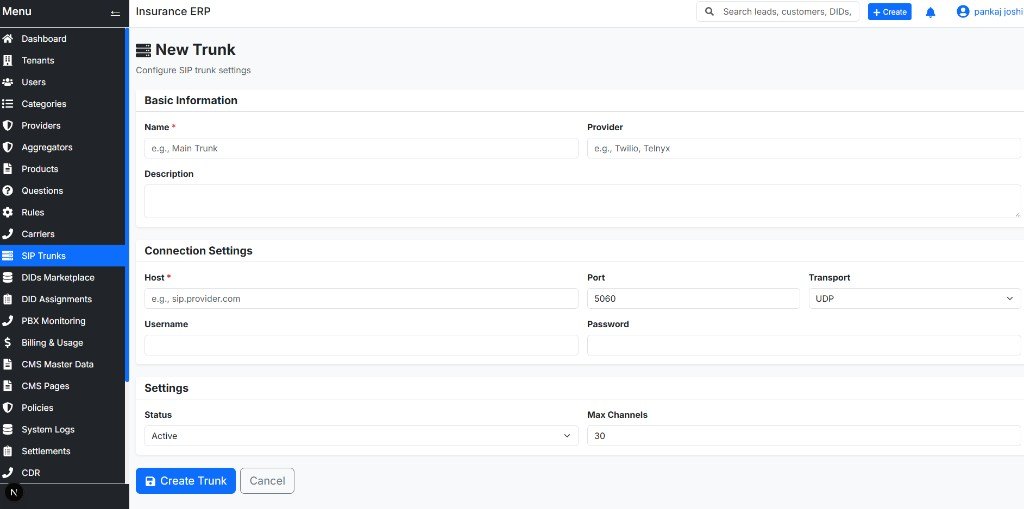Open the Status Active dropdown
The width and height of the screenshot is (1024, 509).
361,436
